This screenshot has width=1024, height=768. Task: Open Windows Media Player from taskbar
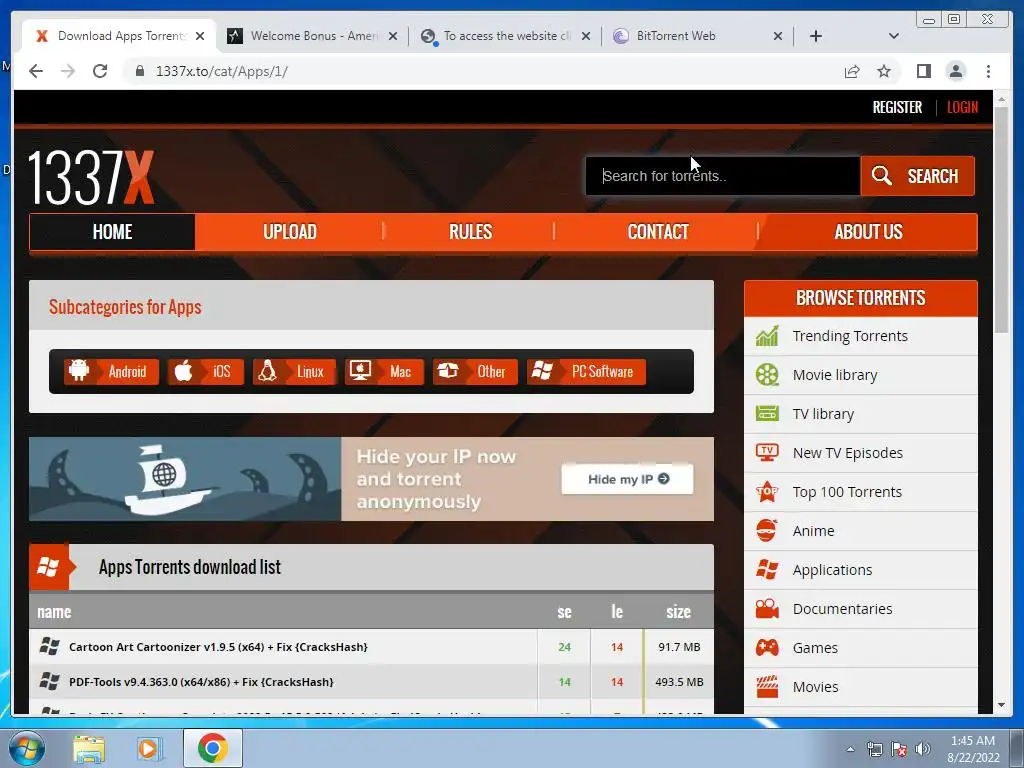click(149, 748)
